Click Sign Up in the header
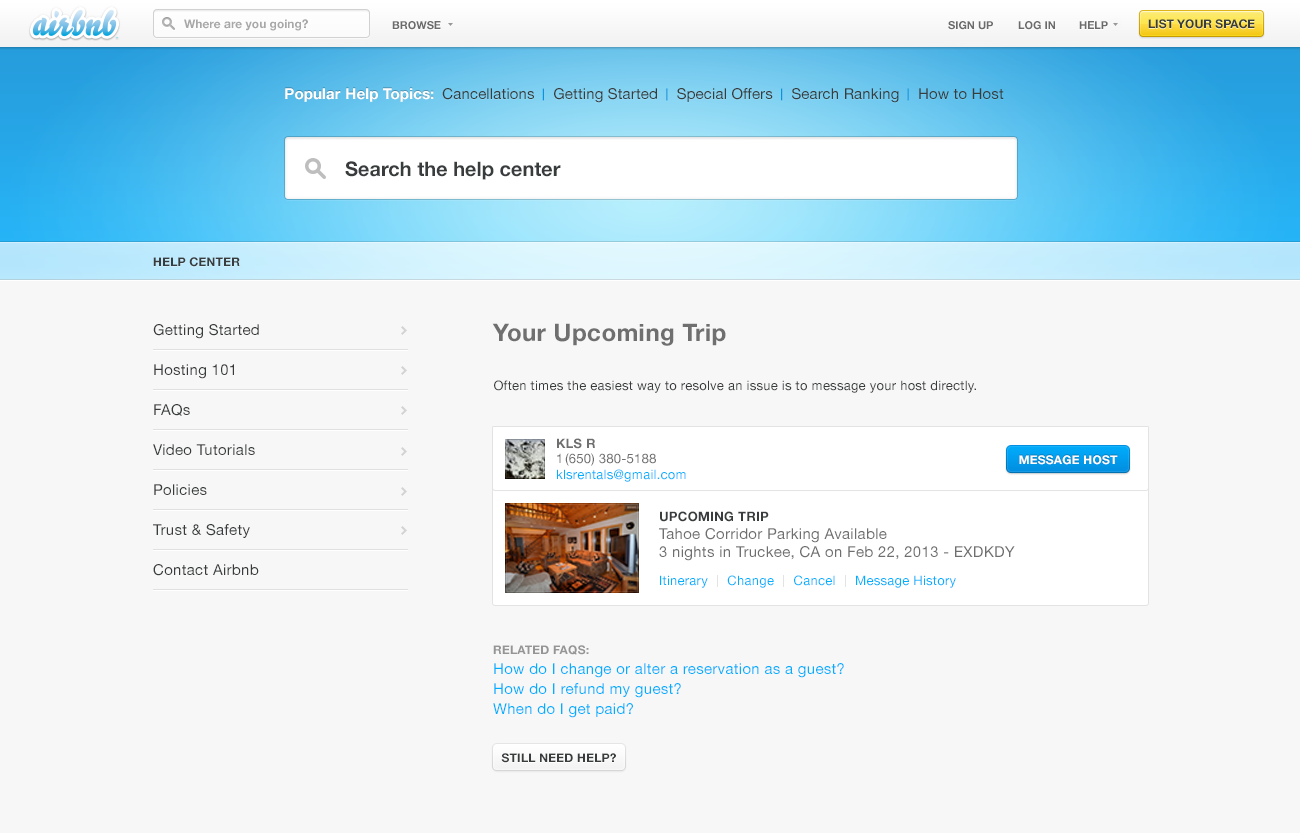 pos(970,25)
